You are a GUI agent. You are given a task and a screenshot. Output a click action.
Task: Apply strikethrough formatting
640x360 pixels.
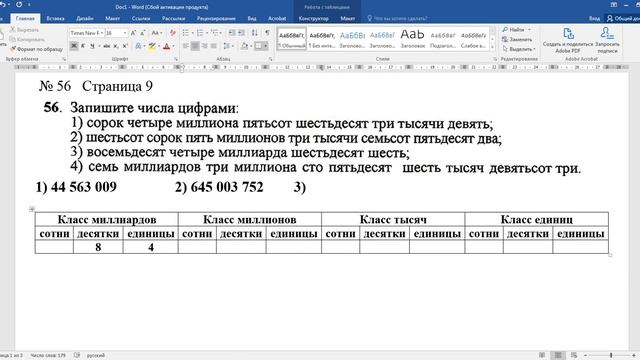coord(107,46)
